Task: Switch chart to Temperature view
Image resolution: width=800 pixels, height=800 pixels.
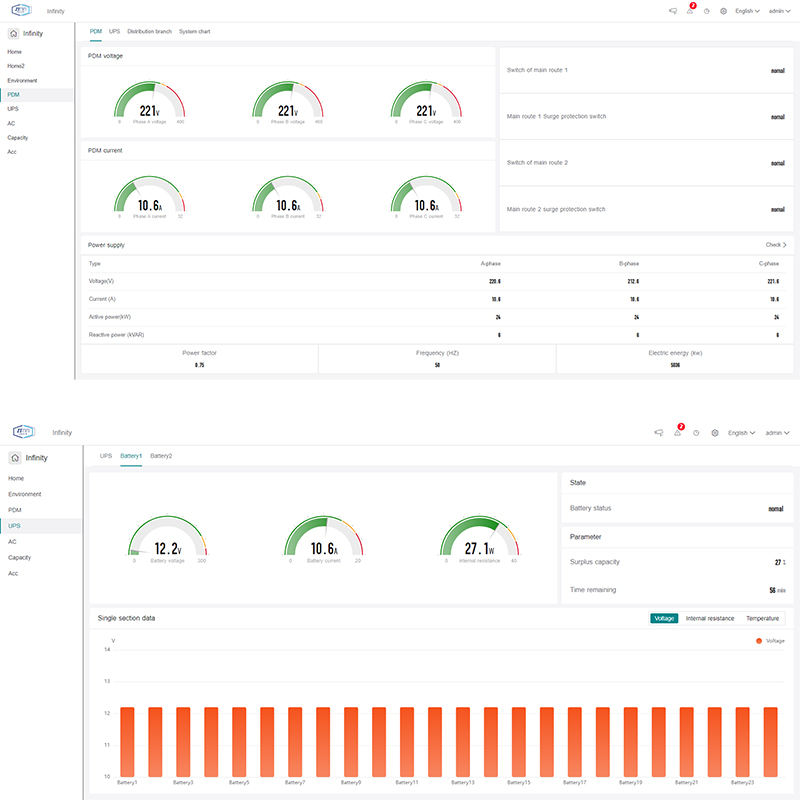Action: pos(762,618)
